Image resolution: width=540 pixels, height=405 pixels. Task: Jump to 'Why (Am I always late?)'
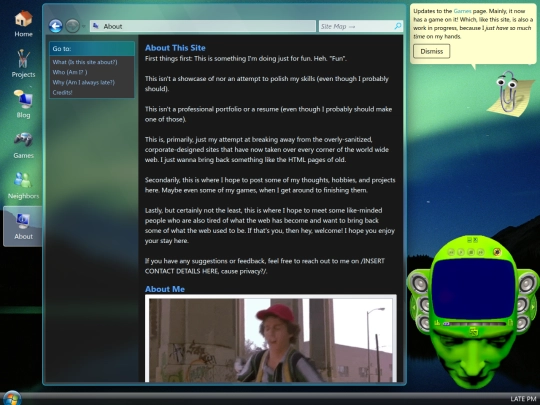click(84, 82)
